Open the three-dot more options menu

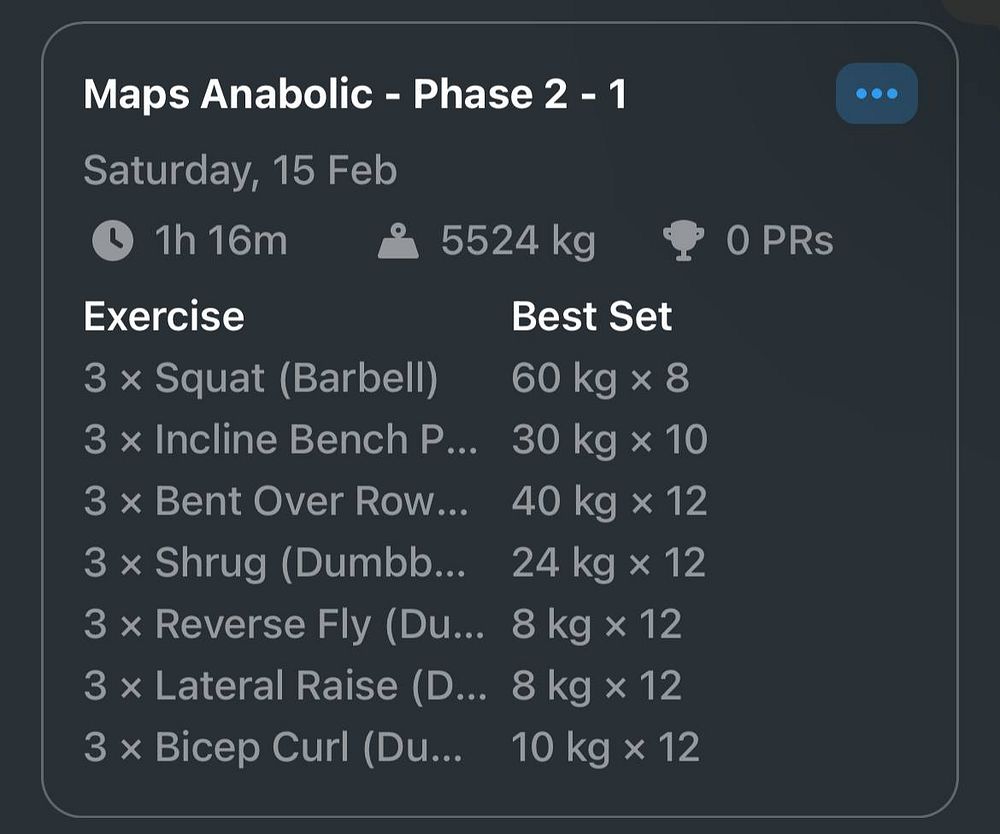[876, 94]
